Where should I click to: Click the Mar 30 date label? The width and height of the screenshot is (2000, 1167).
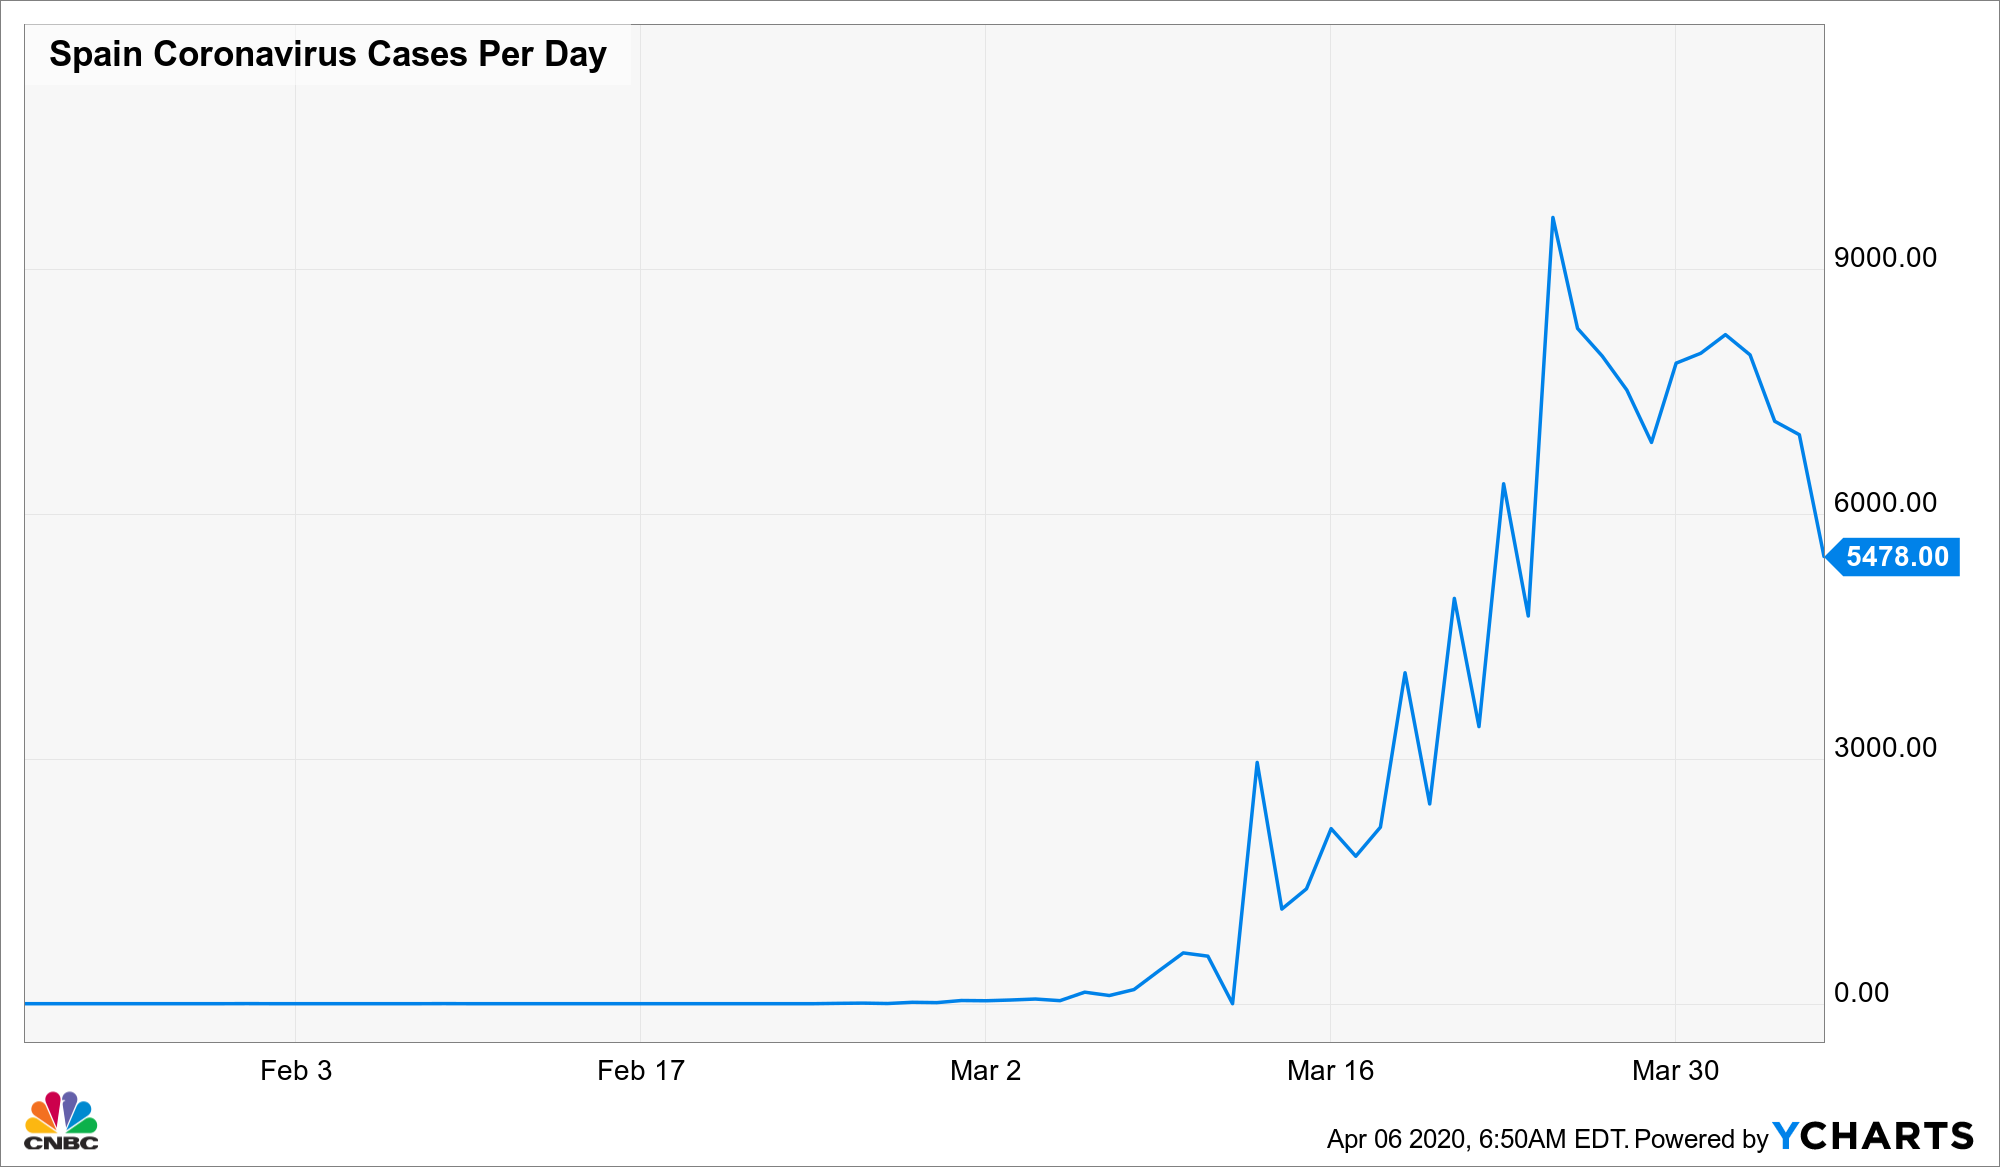pos(1675,1070)
